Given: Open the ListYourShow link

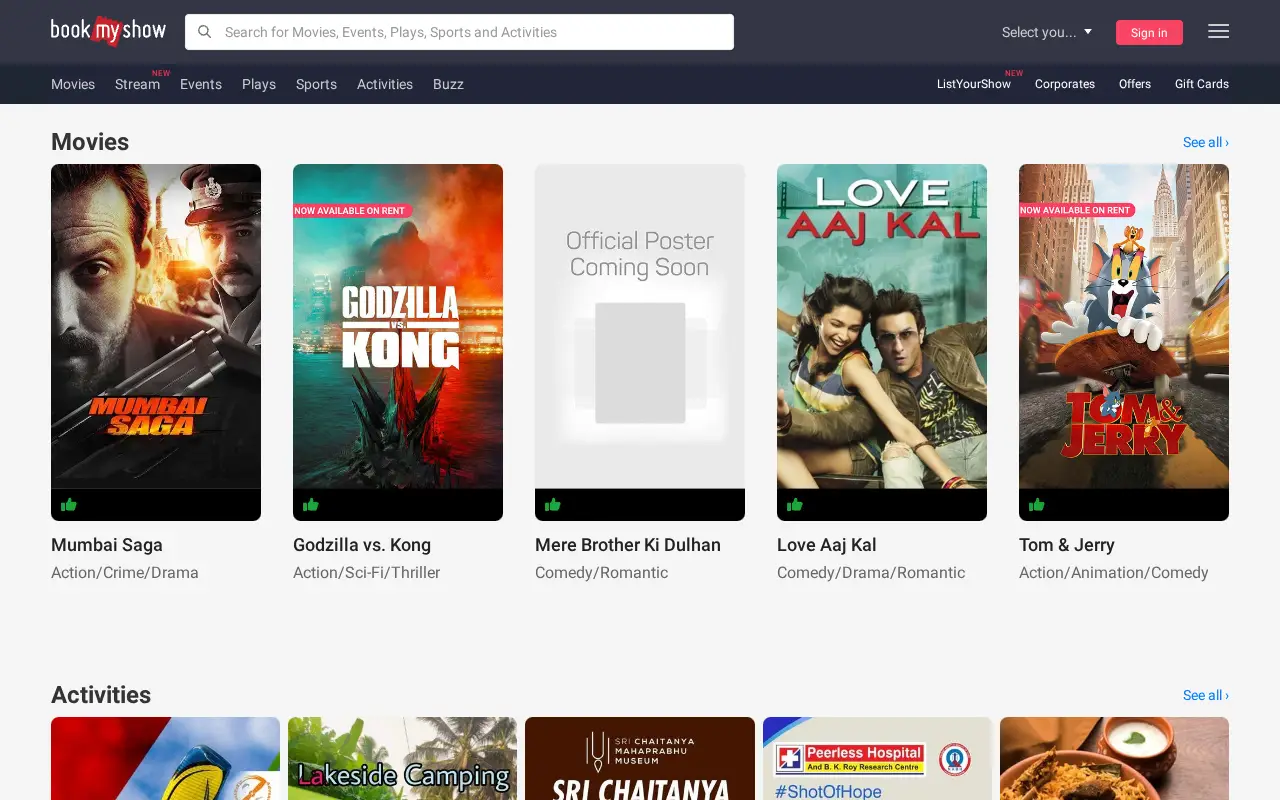Looking at the screenshot, I should (974, 84).
